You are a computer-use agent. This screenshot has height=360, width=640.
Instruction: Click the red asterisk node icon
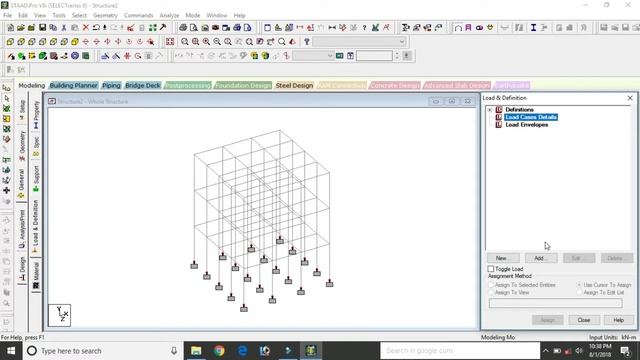[127, 56]
